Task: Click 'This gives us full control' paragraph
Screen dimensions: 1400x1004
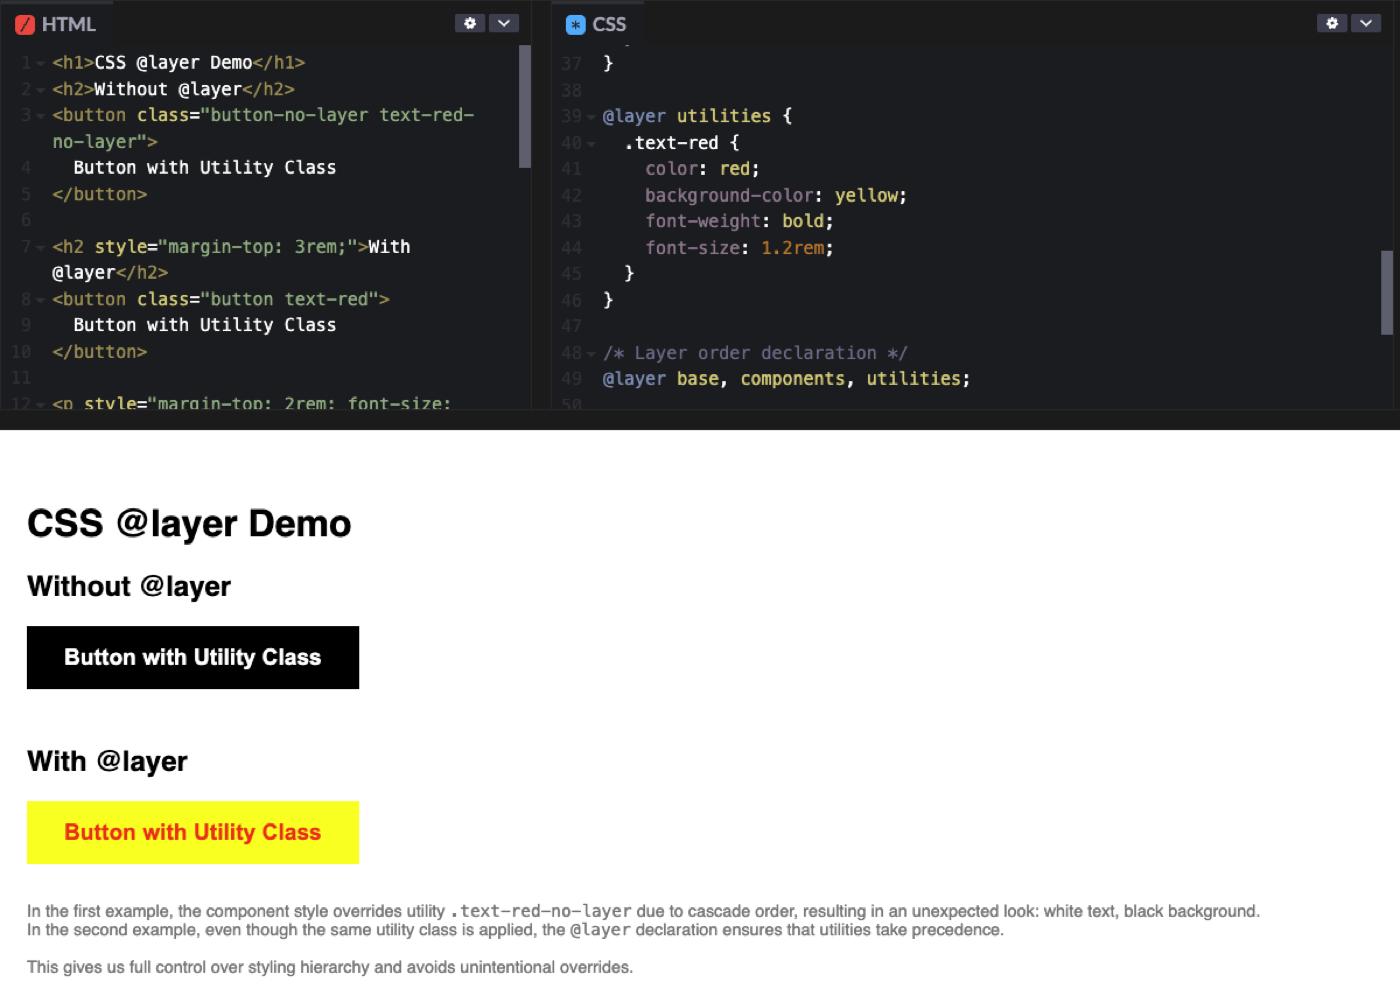Action: point(330,967)
